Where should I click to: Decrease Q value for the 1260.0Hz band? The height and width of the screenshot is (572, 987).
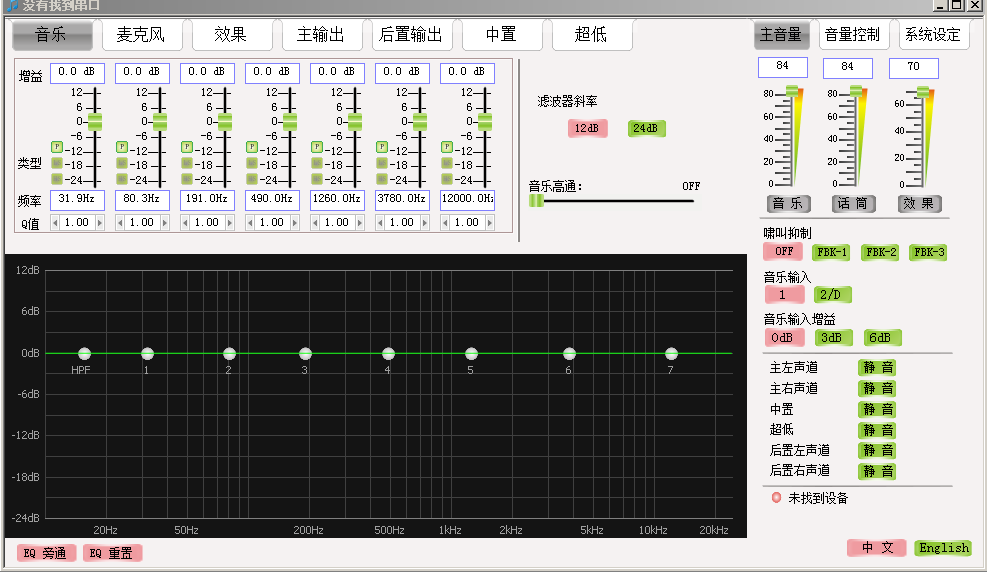(315, 223)
